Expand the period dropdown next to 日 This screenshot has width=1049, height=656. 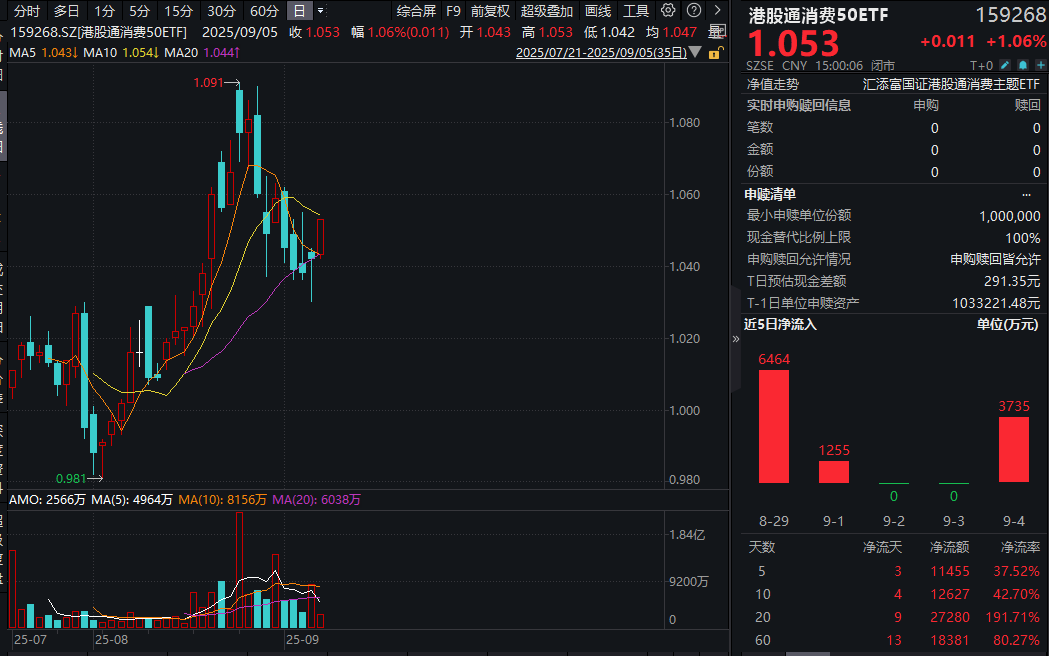tap(320, 11)
